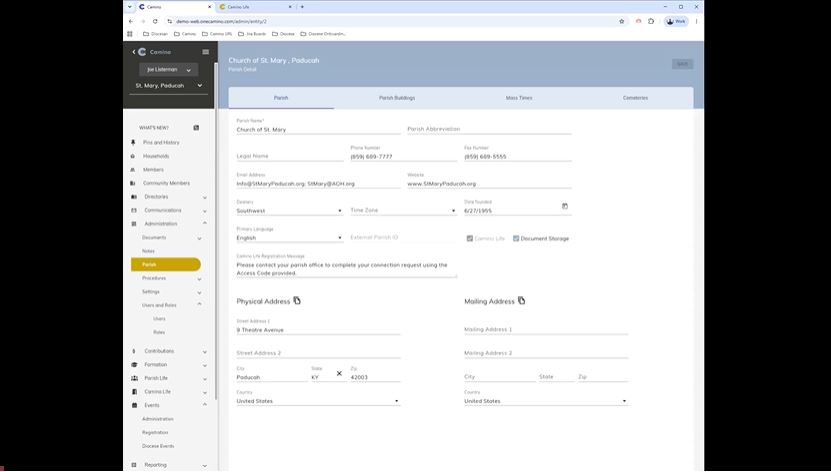Screen dimensions: 831x472
Task: Switch to the Cemeteries tab
Action: coord(635,98)
